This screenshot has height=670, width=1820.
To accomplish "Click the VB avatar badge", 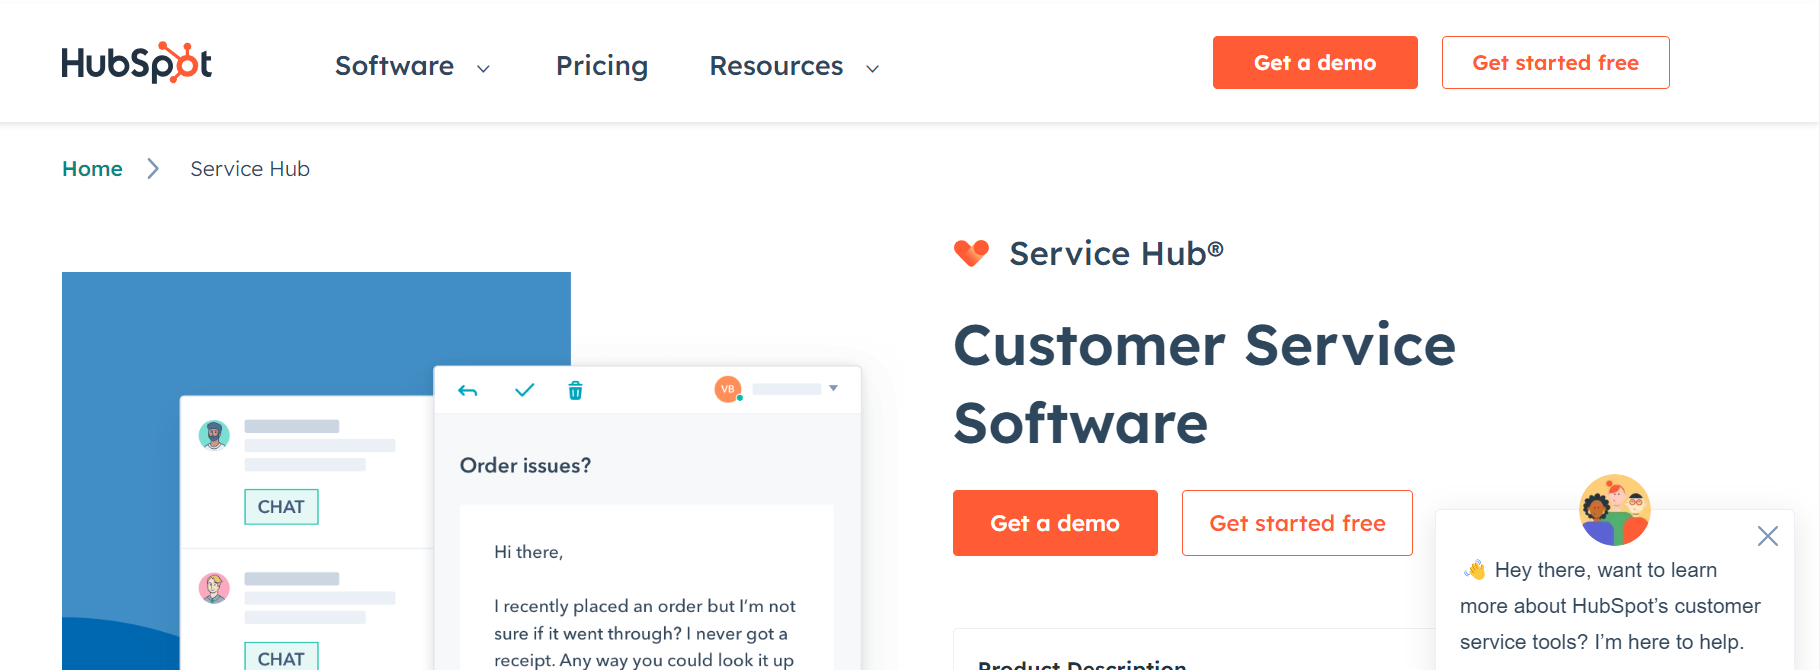I will tap(728, 389).
